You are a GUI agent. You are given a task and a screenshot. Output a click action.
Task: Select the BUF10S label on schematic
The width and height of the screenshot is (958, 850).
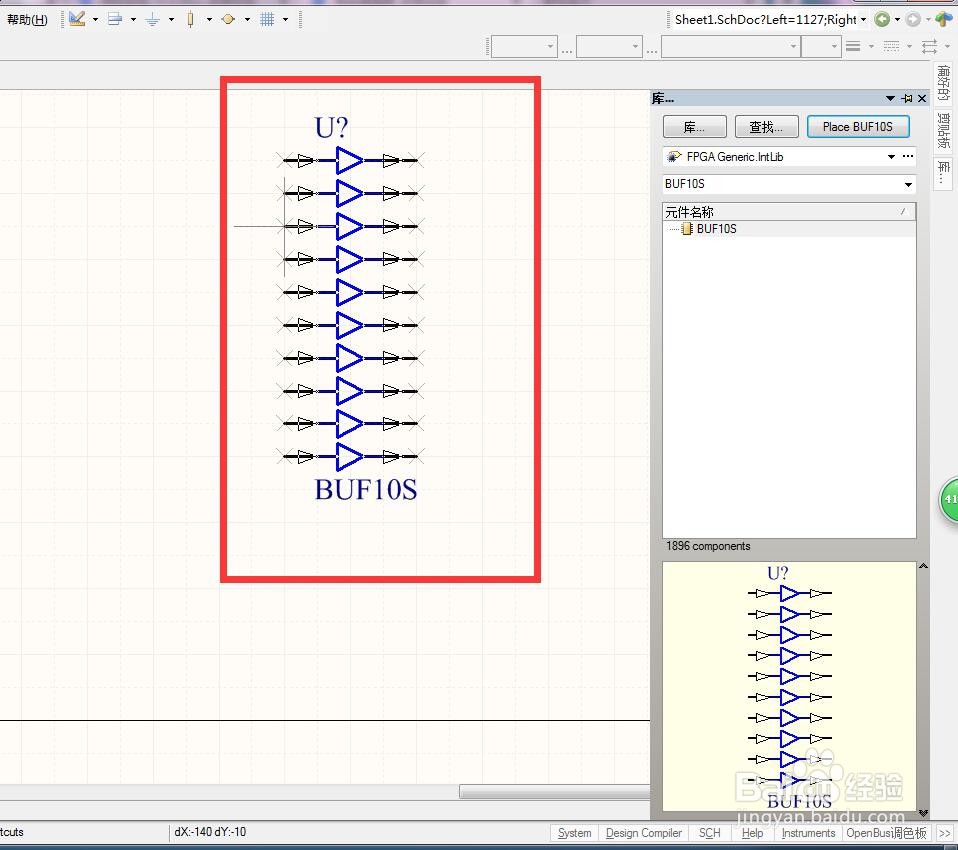(x=365, y=489)
